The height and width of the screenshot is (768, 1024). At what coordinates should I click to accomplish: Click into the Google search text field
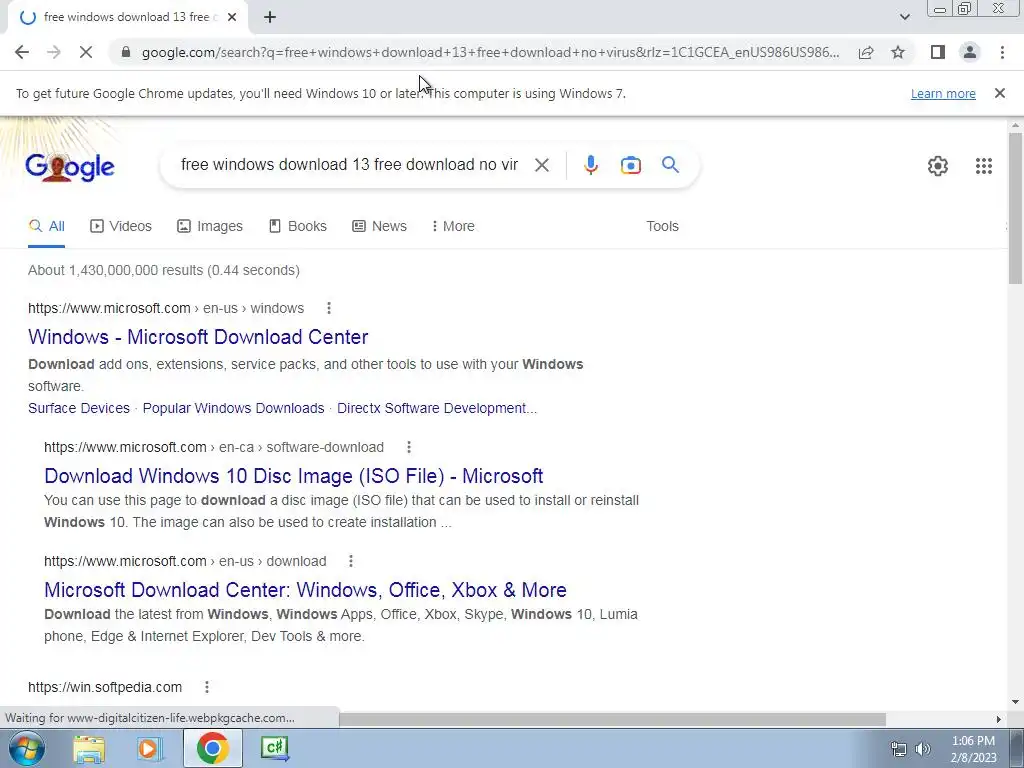pos(349,165)
